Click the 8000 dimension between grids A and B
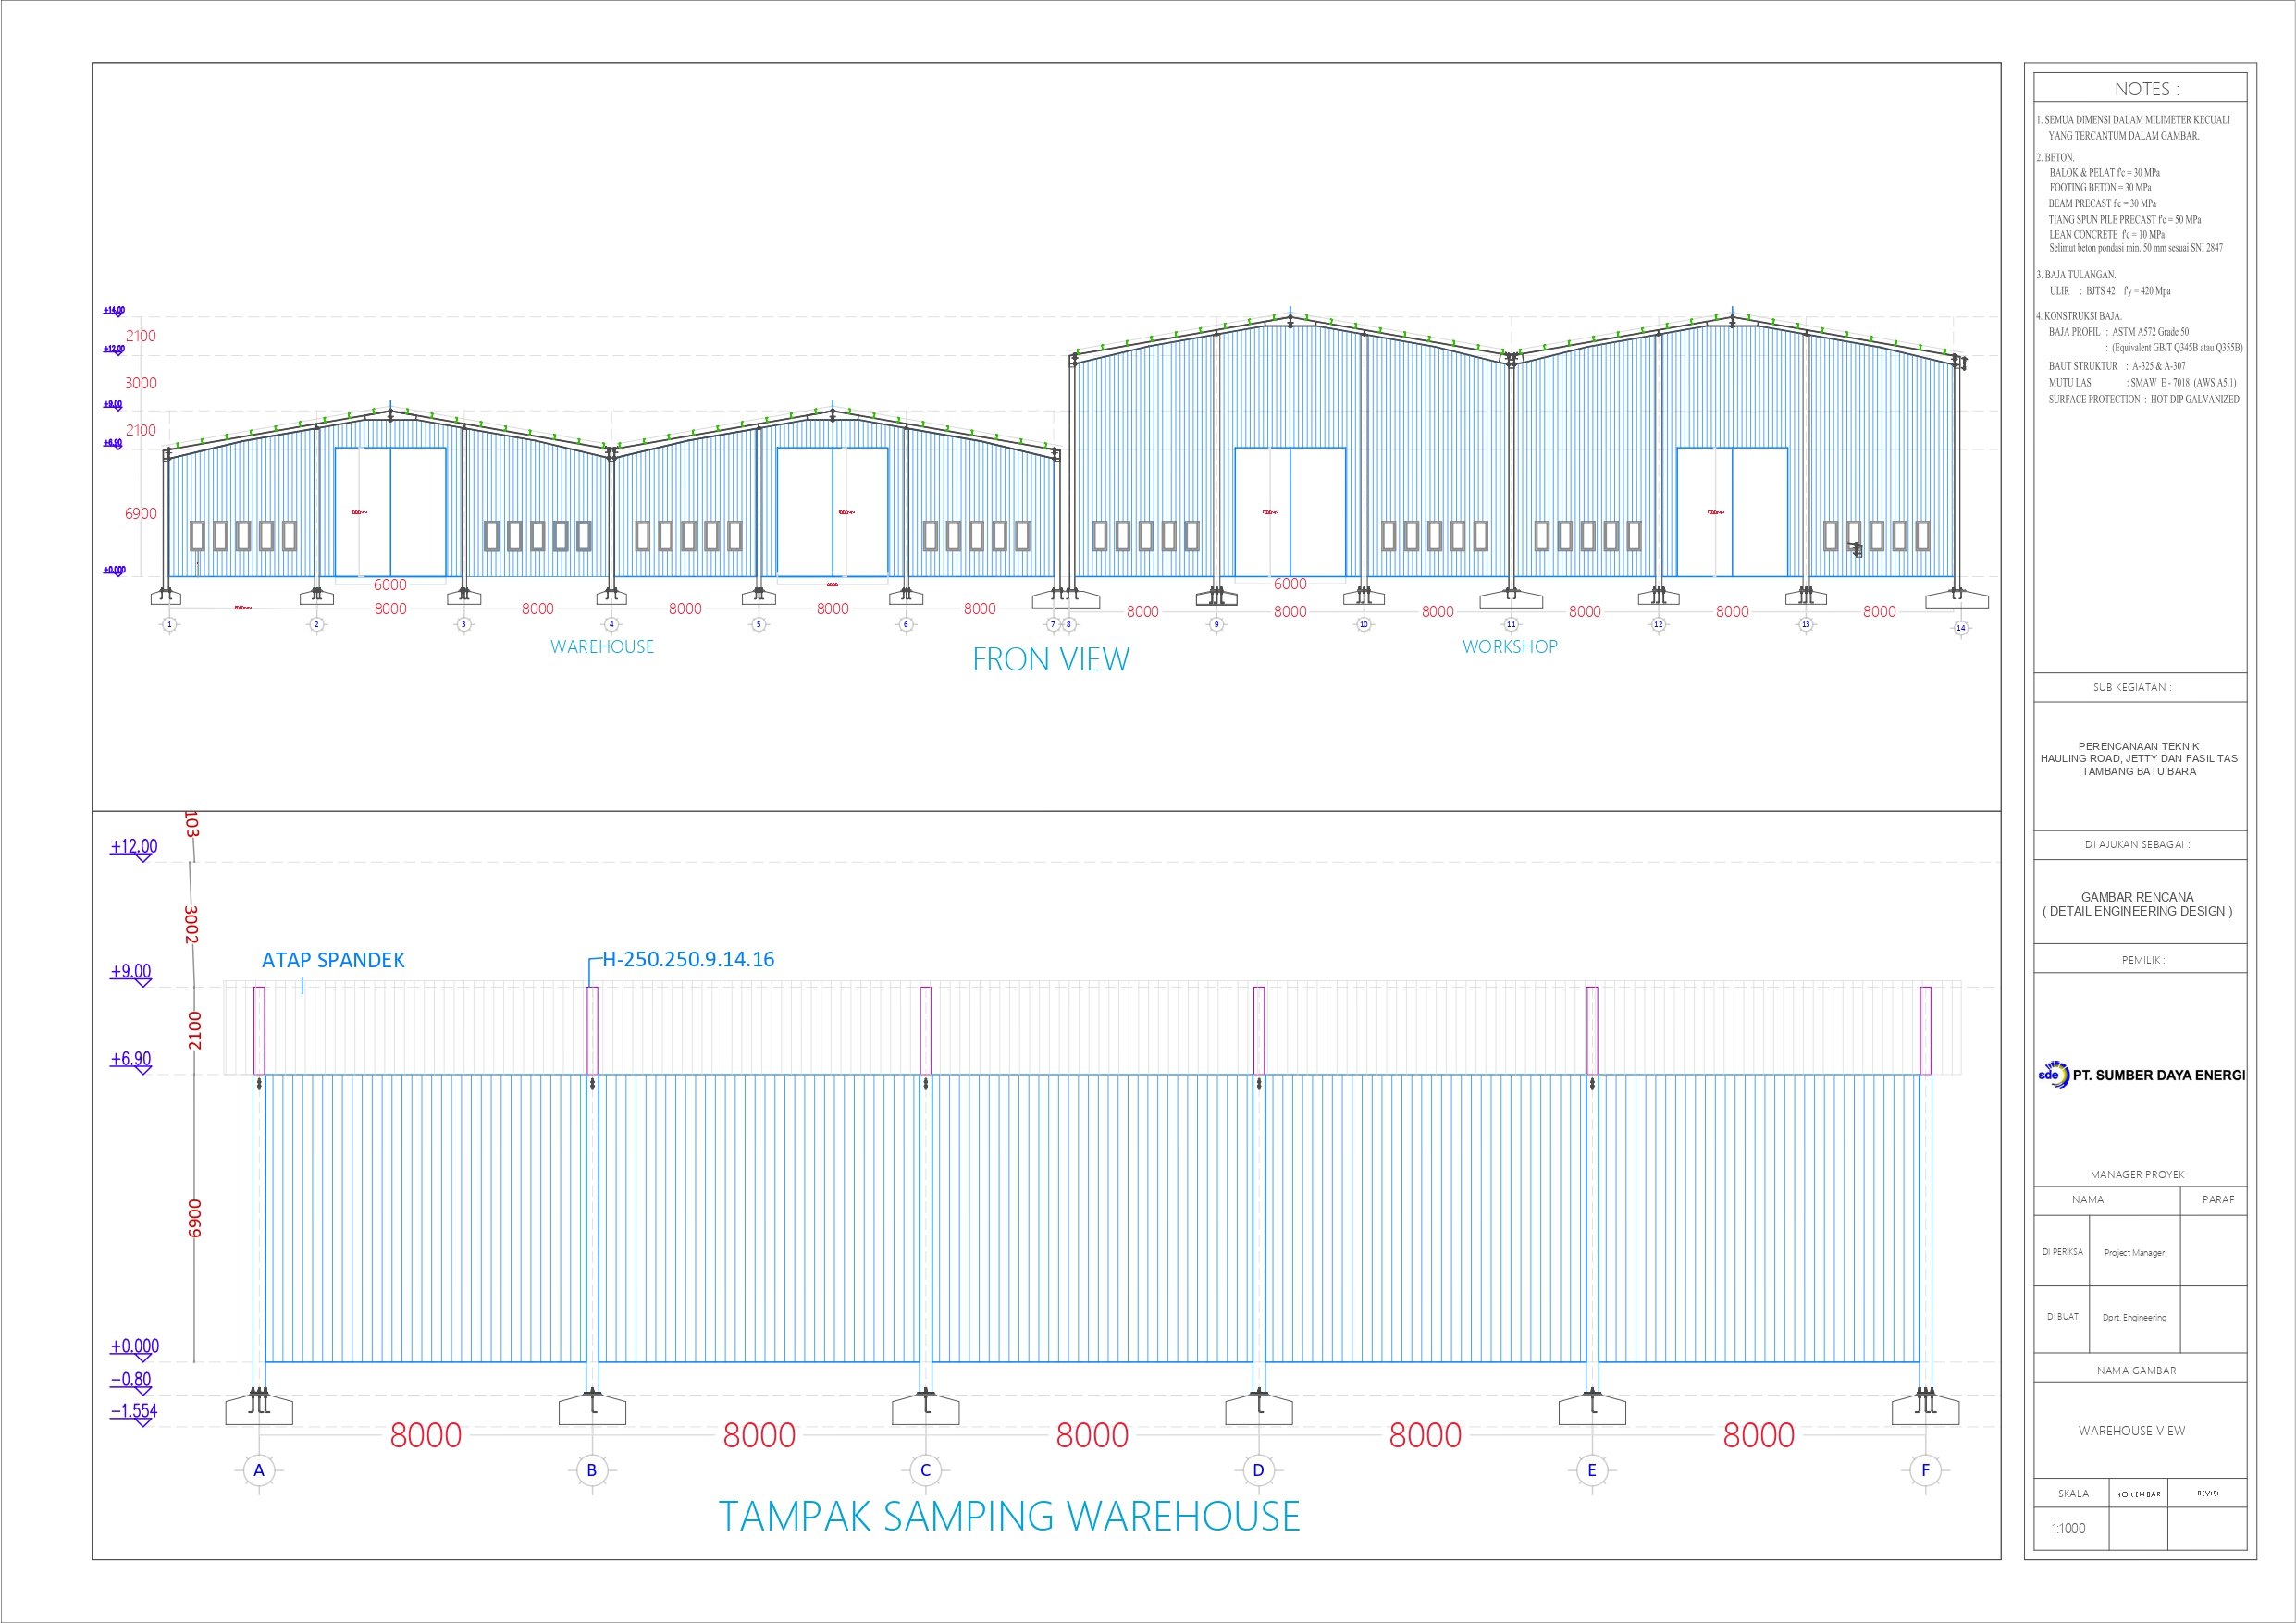 (426, 1435)
